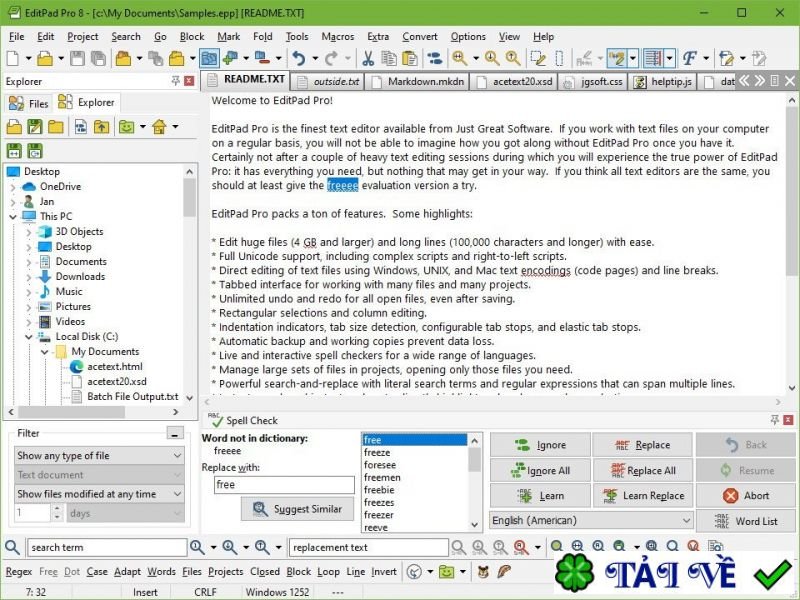Toggle the Invert search option
The width and height of the screenshot is (800, 600).
tap(384, 572)
